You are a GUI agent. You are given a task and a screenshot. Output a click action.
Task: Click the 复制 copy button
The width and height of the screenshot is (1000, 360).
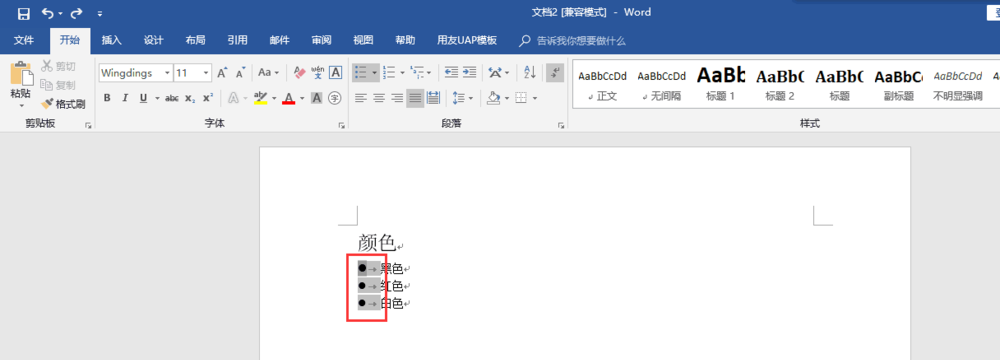click(x=58, y=85)
